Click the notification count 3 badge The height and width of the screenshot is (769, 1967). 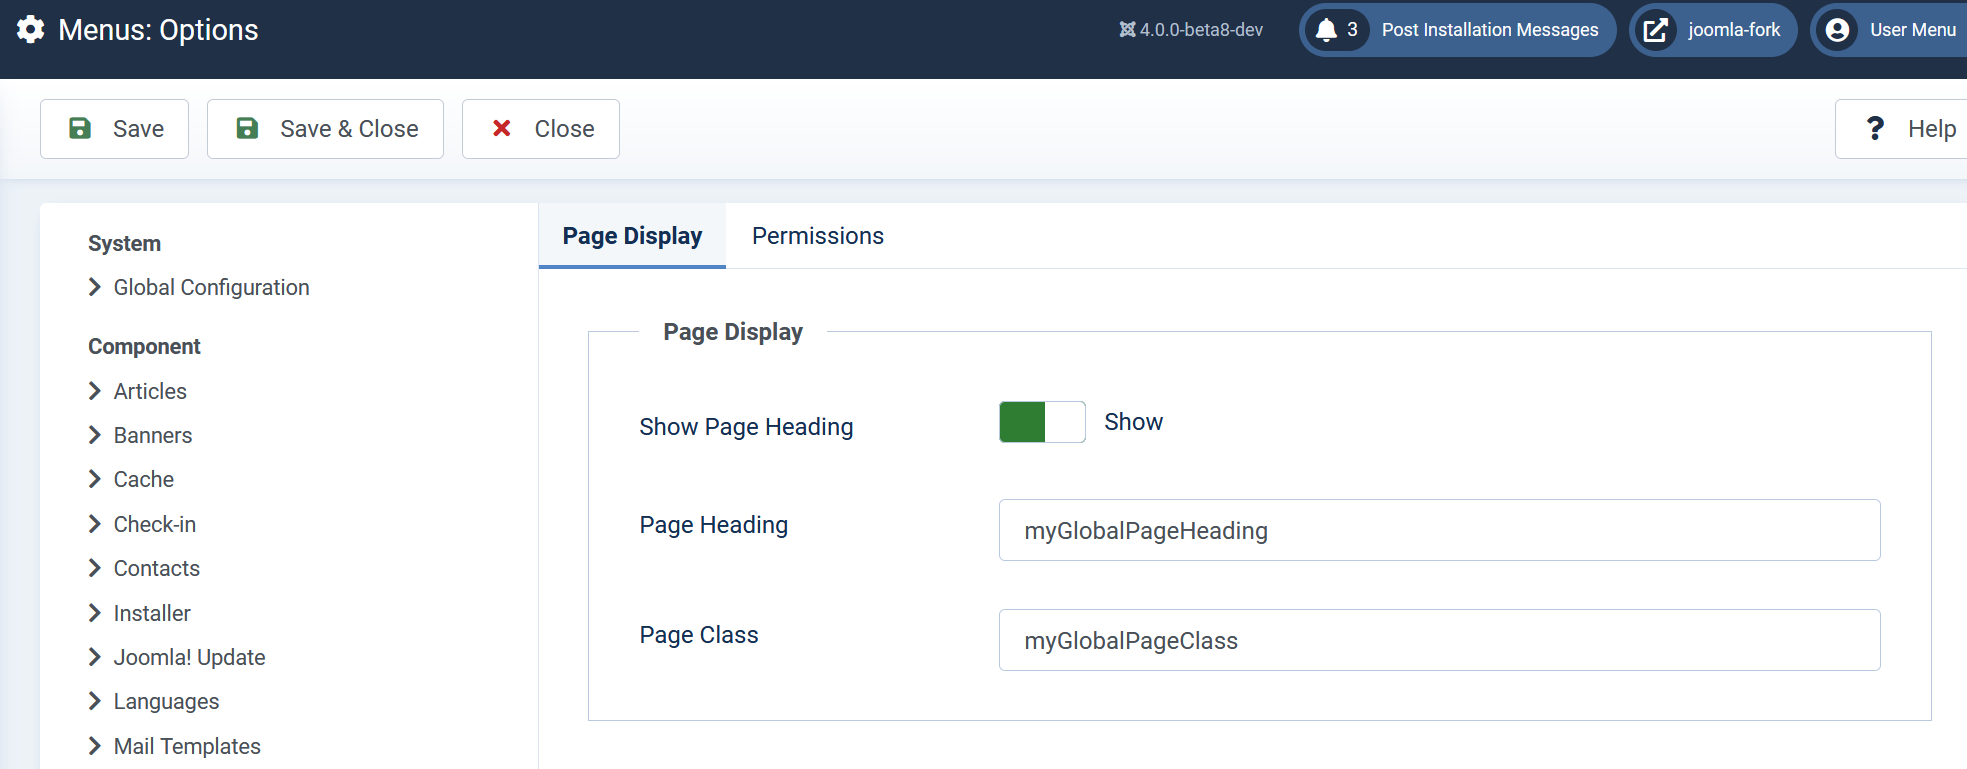1352,30
